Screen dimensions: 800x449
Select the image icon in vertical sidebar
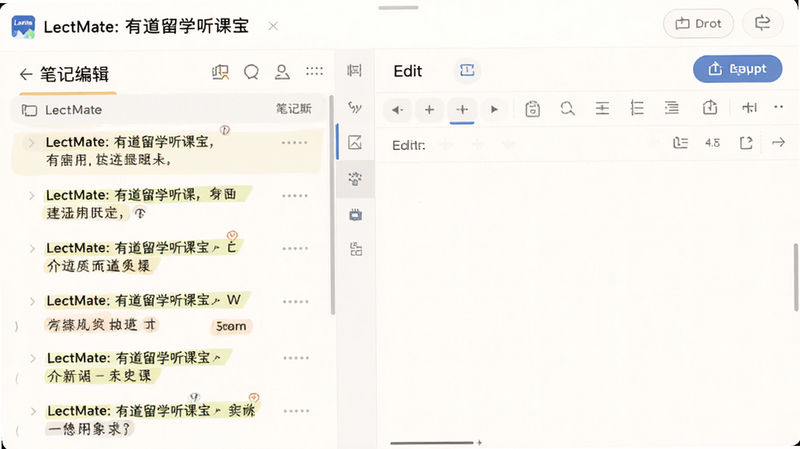coord(355,142)
